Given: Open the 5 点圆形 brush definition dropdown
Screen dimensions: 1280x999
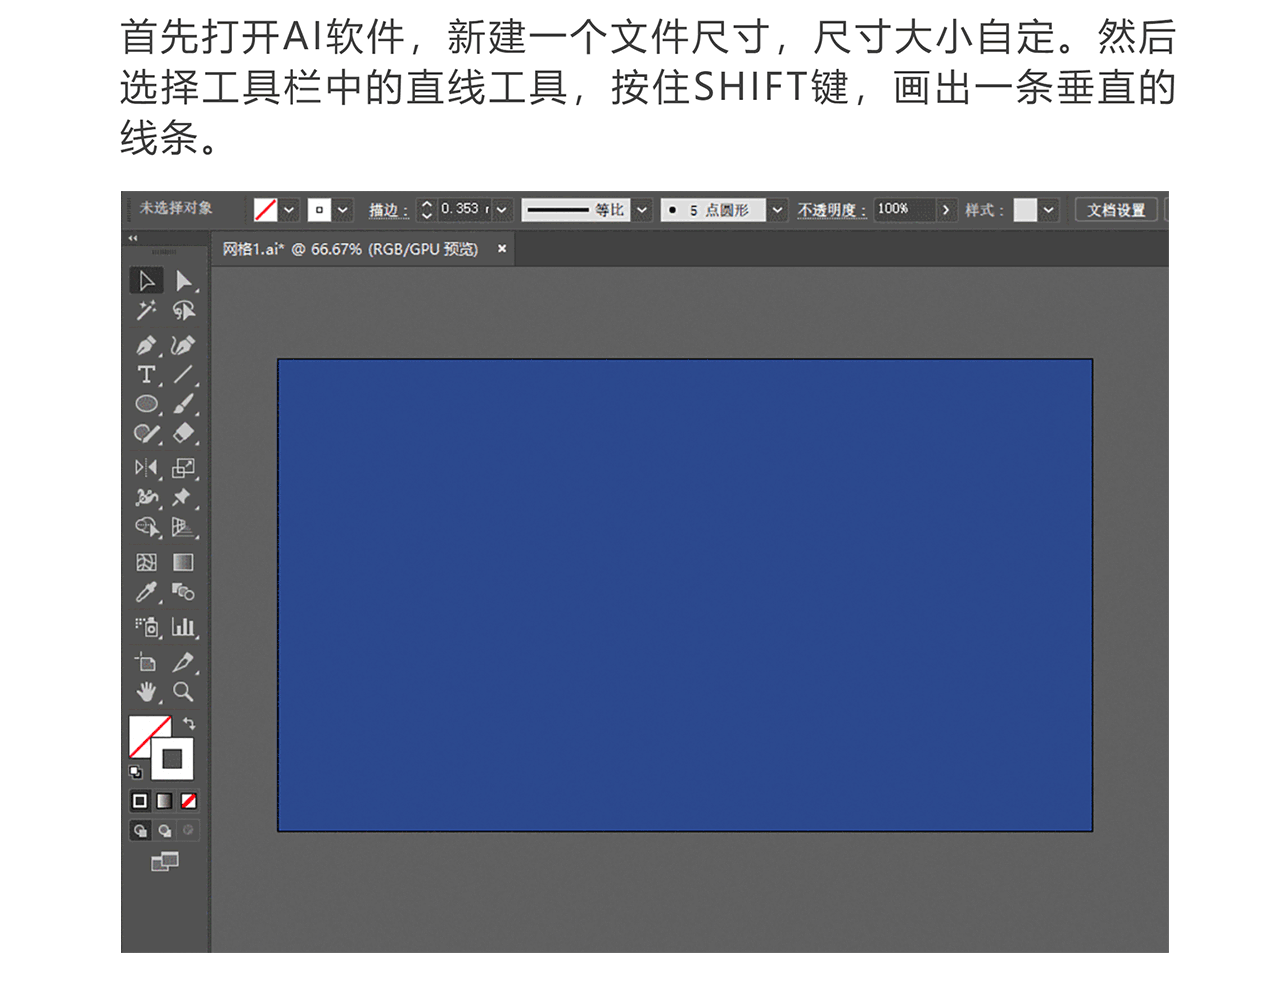Looking at the screenshot, I should coord(777,210).
